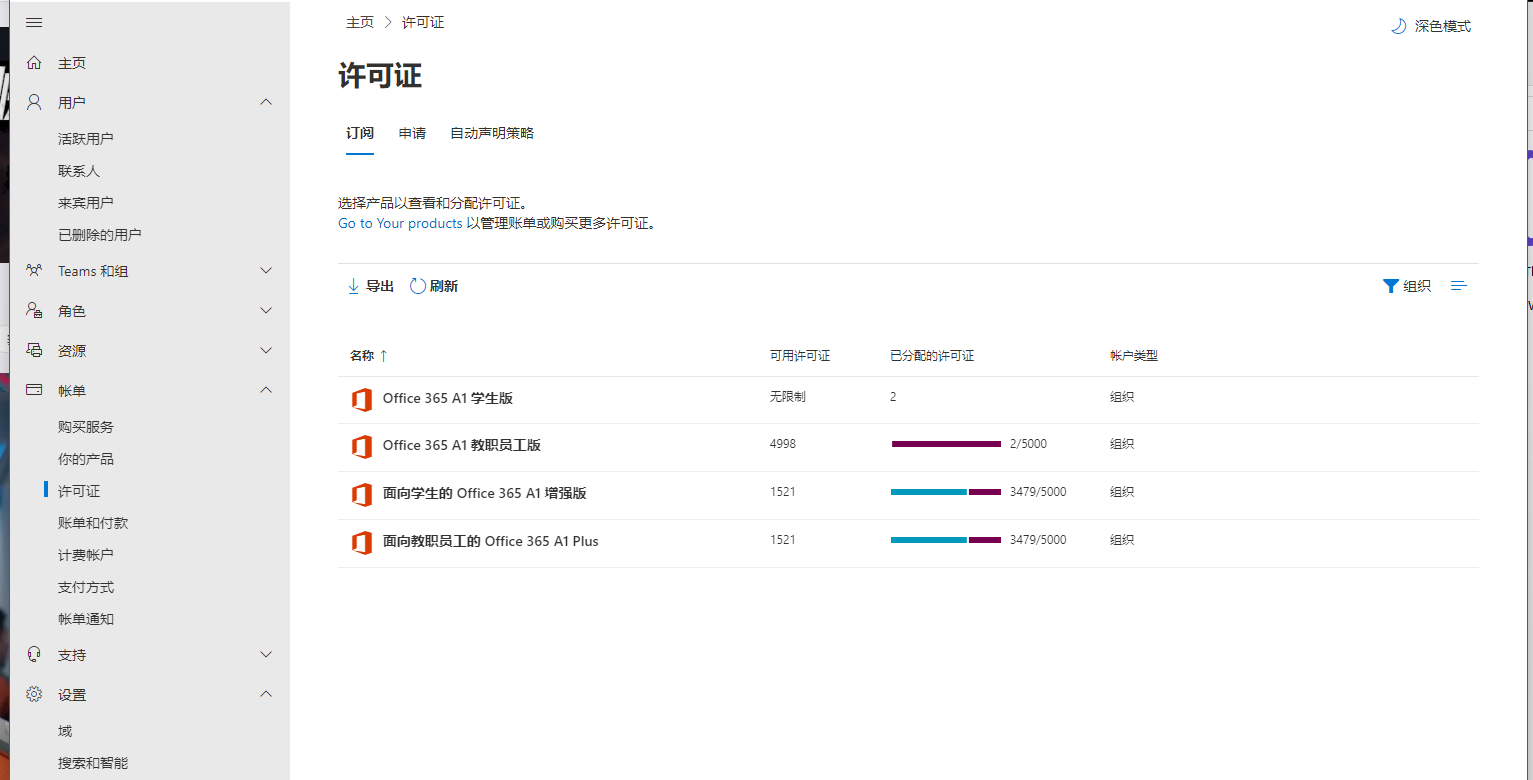This screenshot has height=780, width=1533.
Task: Expand the 资源 section chevron
Action: 266,351
